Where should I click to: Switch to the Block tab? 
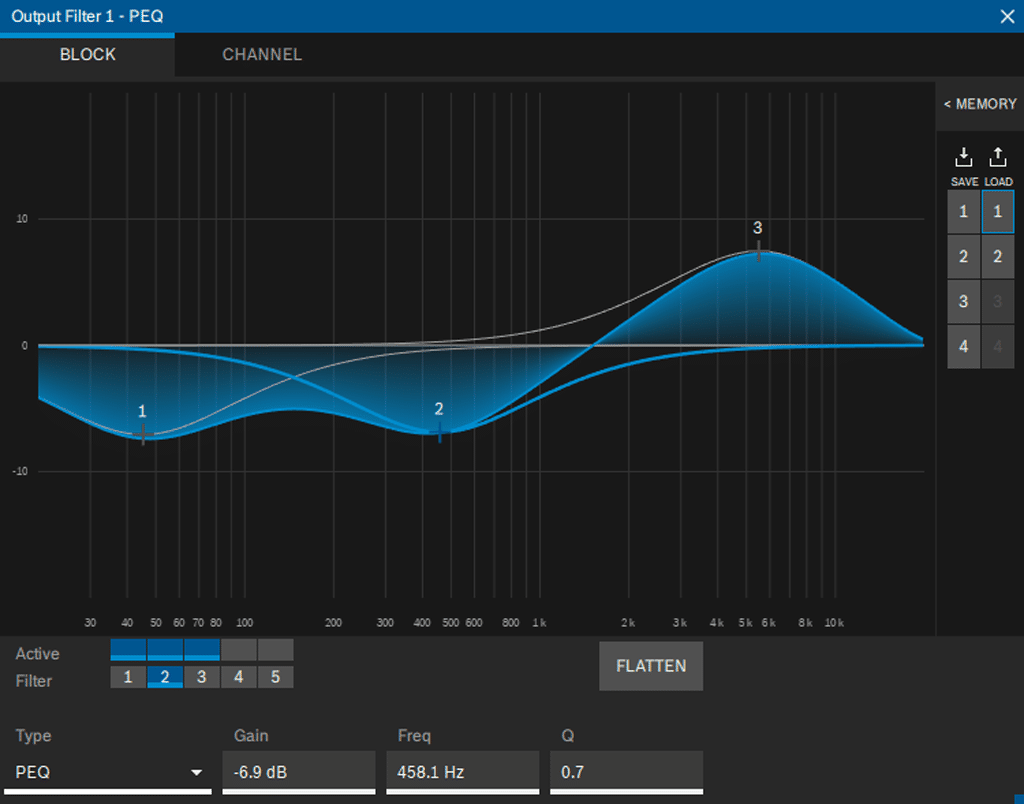click(x=88, y=55)
